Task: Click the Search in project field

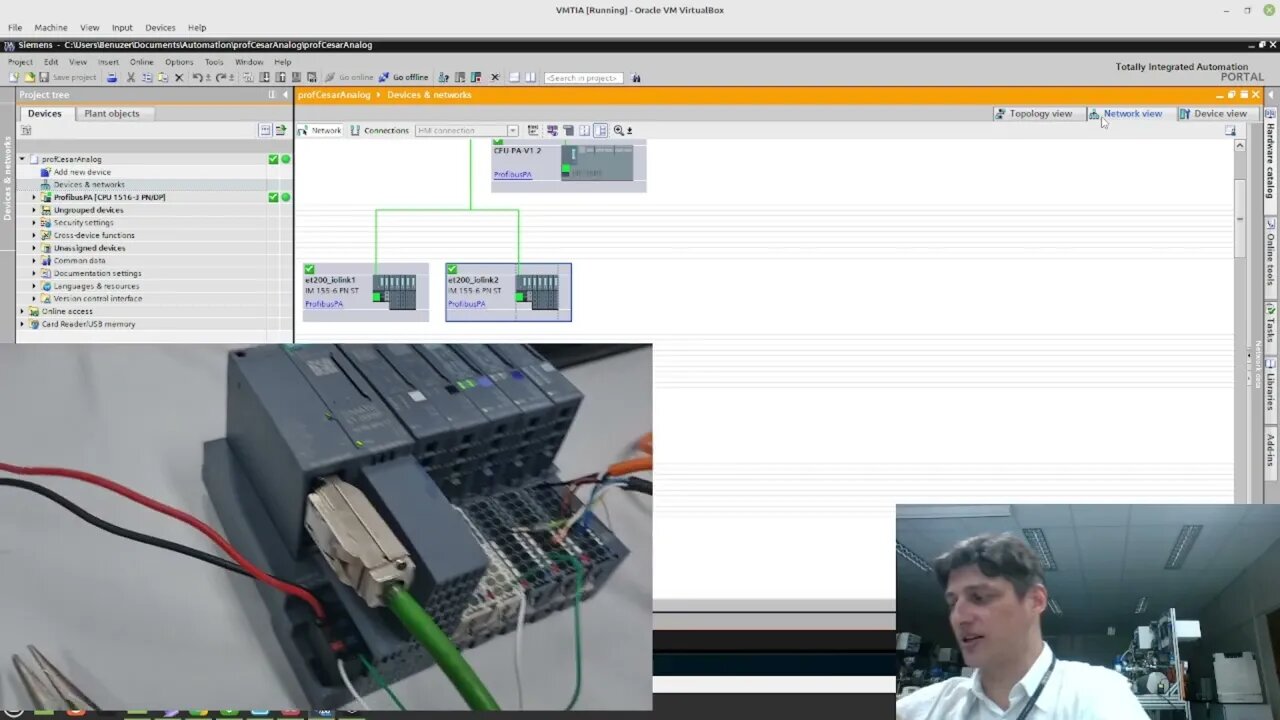Action: click(583, 77)
